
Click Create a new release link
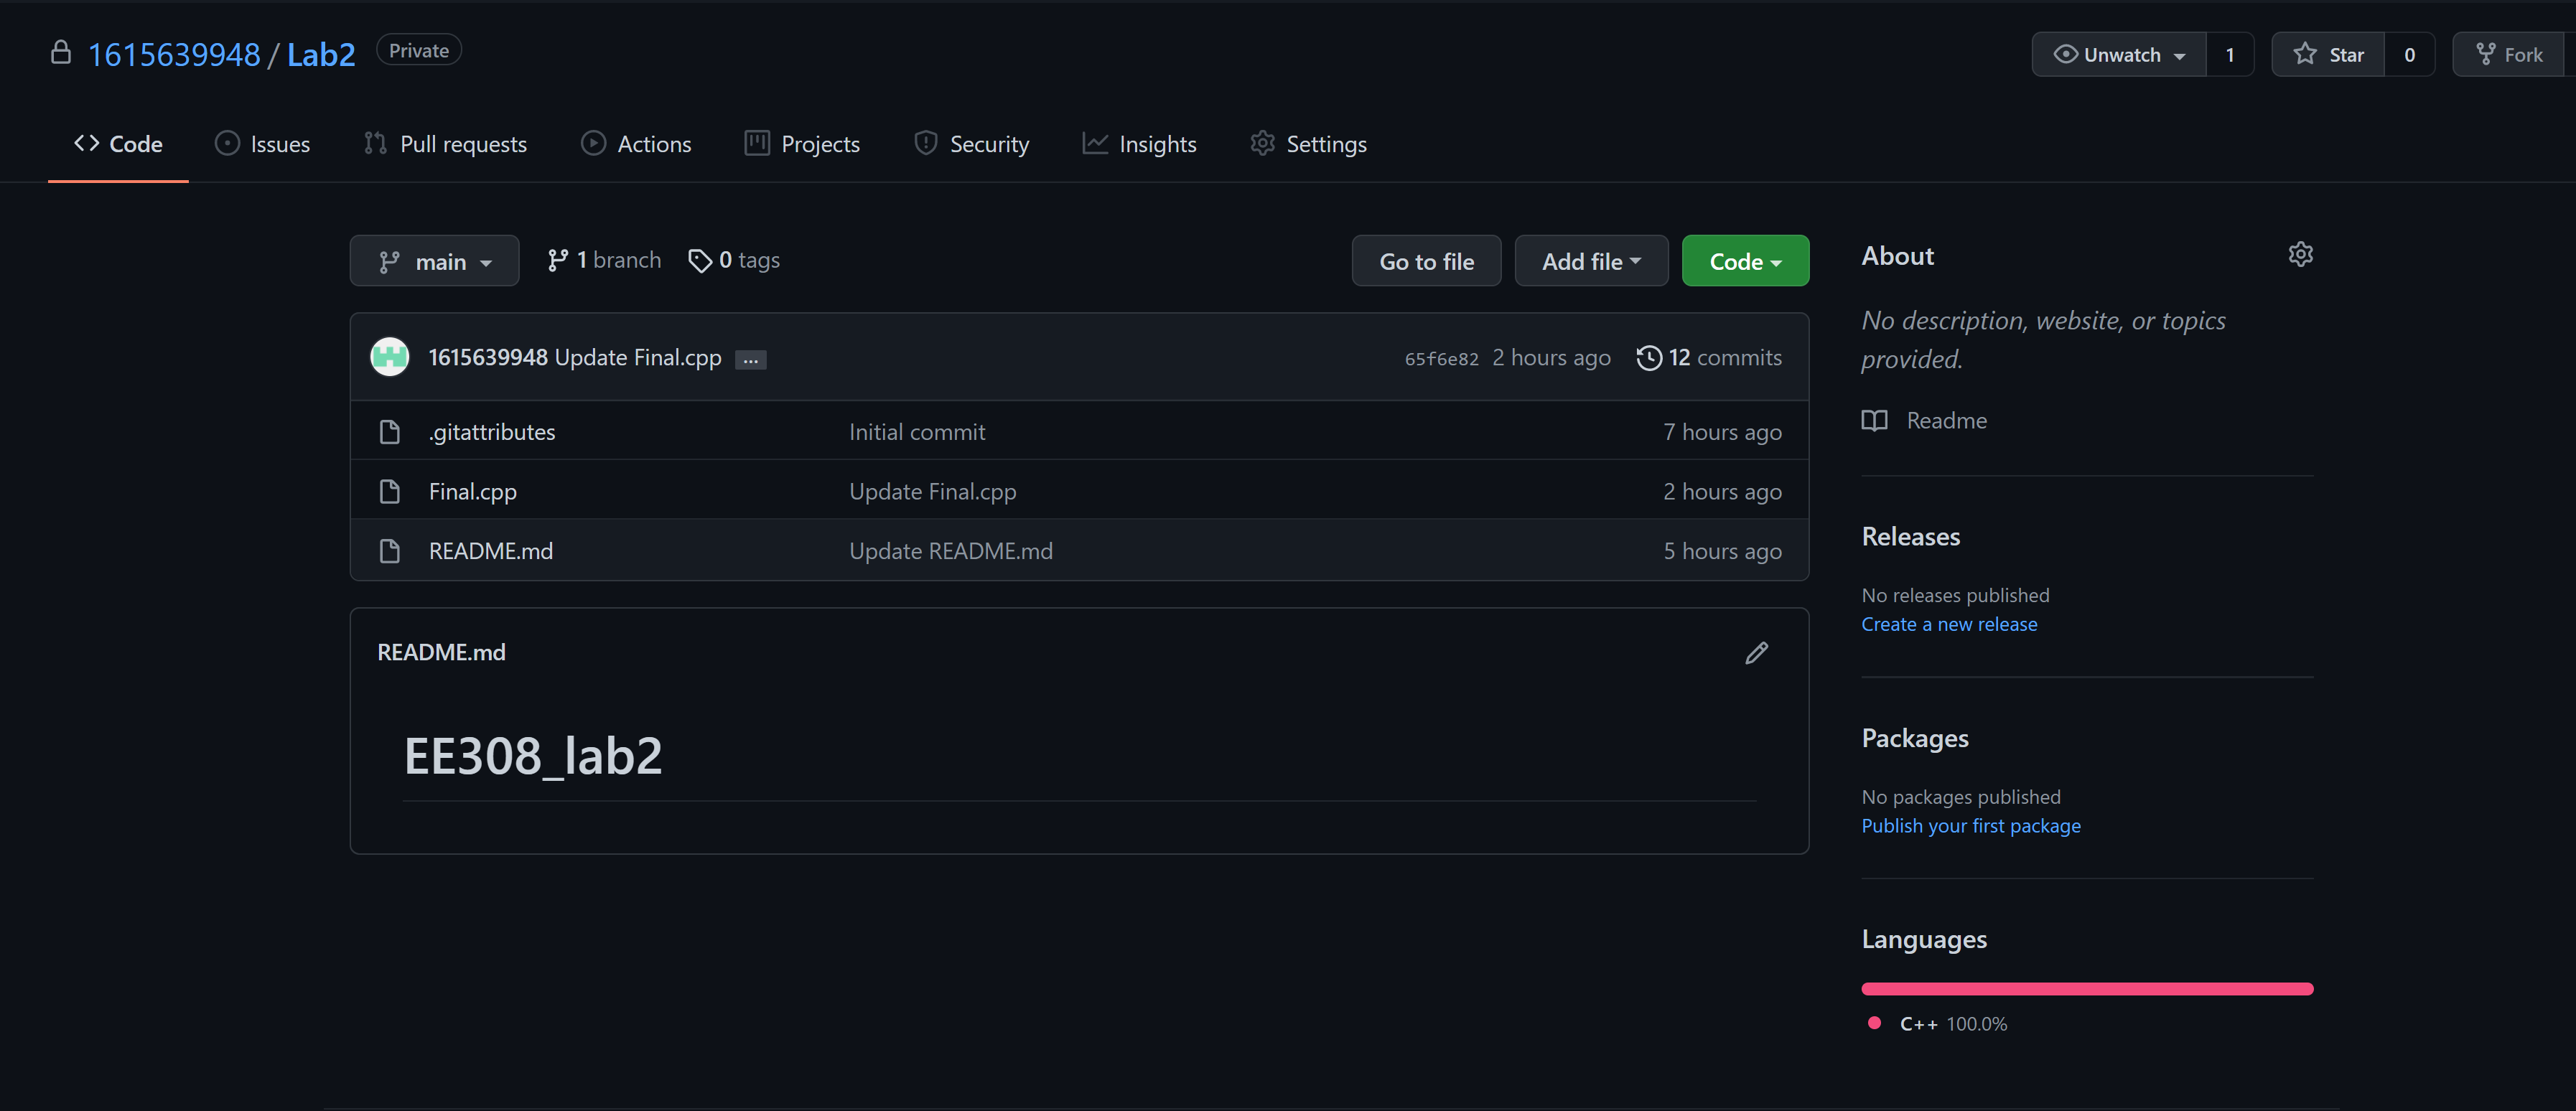1948,624
